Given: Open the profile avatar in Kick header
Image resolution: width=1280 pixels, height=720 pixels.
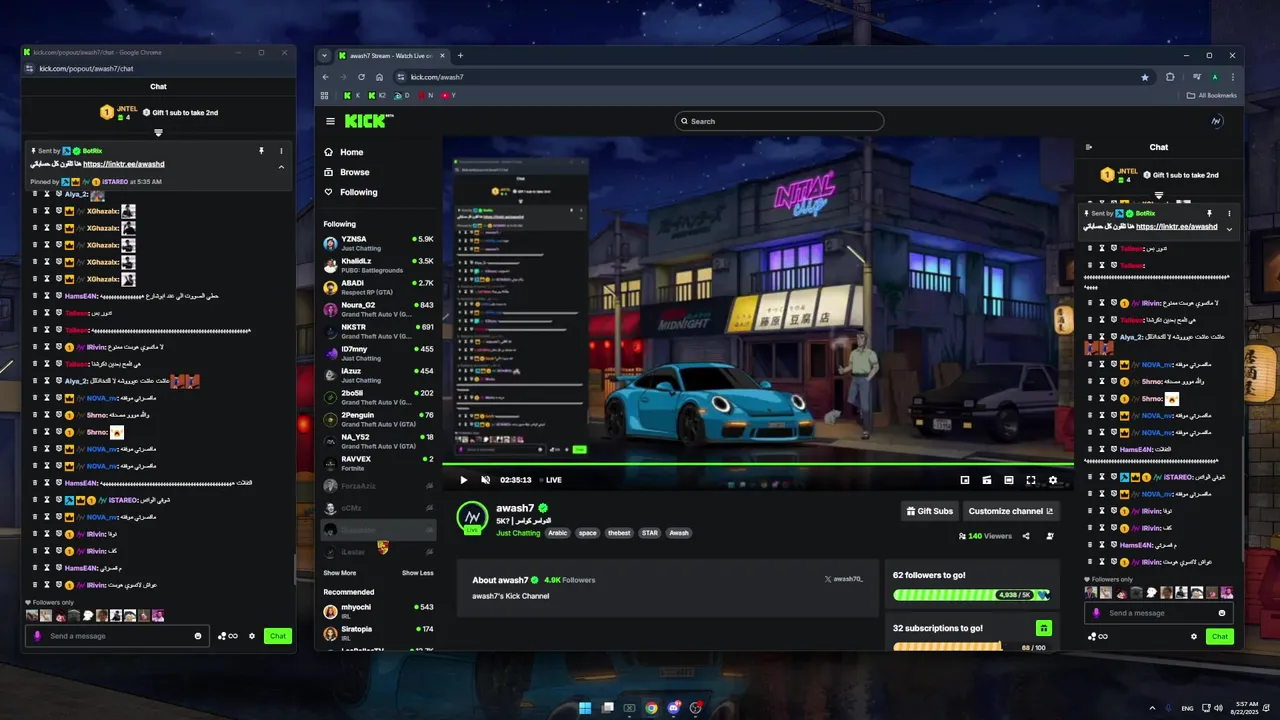Looking at the screenshot, I should click(x=1217, y=121).
